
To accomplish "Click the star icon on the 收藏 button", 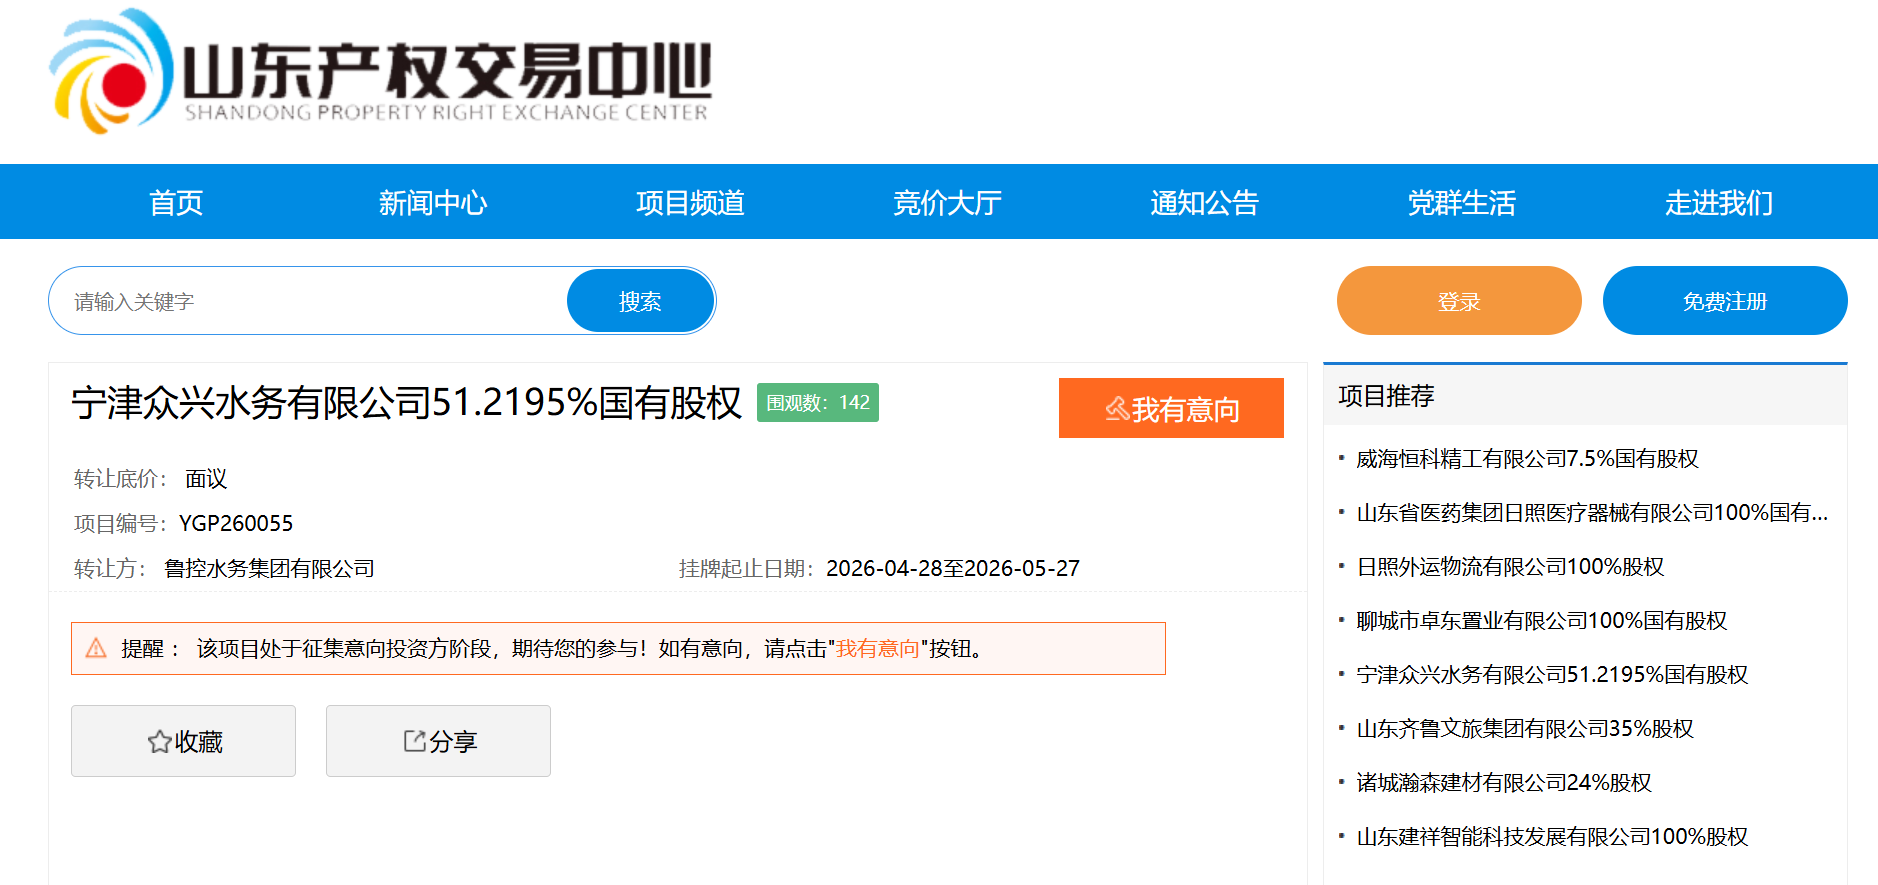I will (159, 742).
